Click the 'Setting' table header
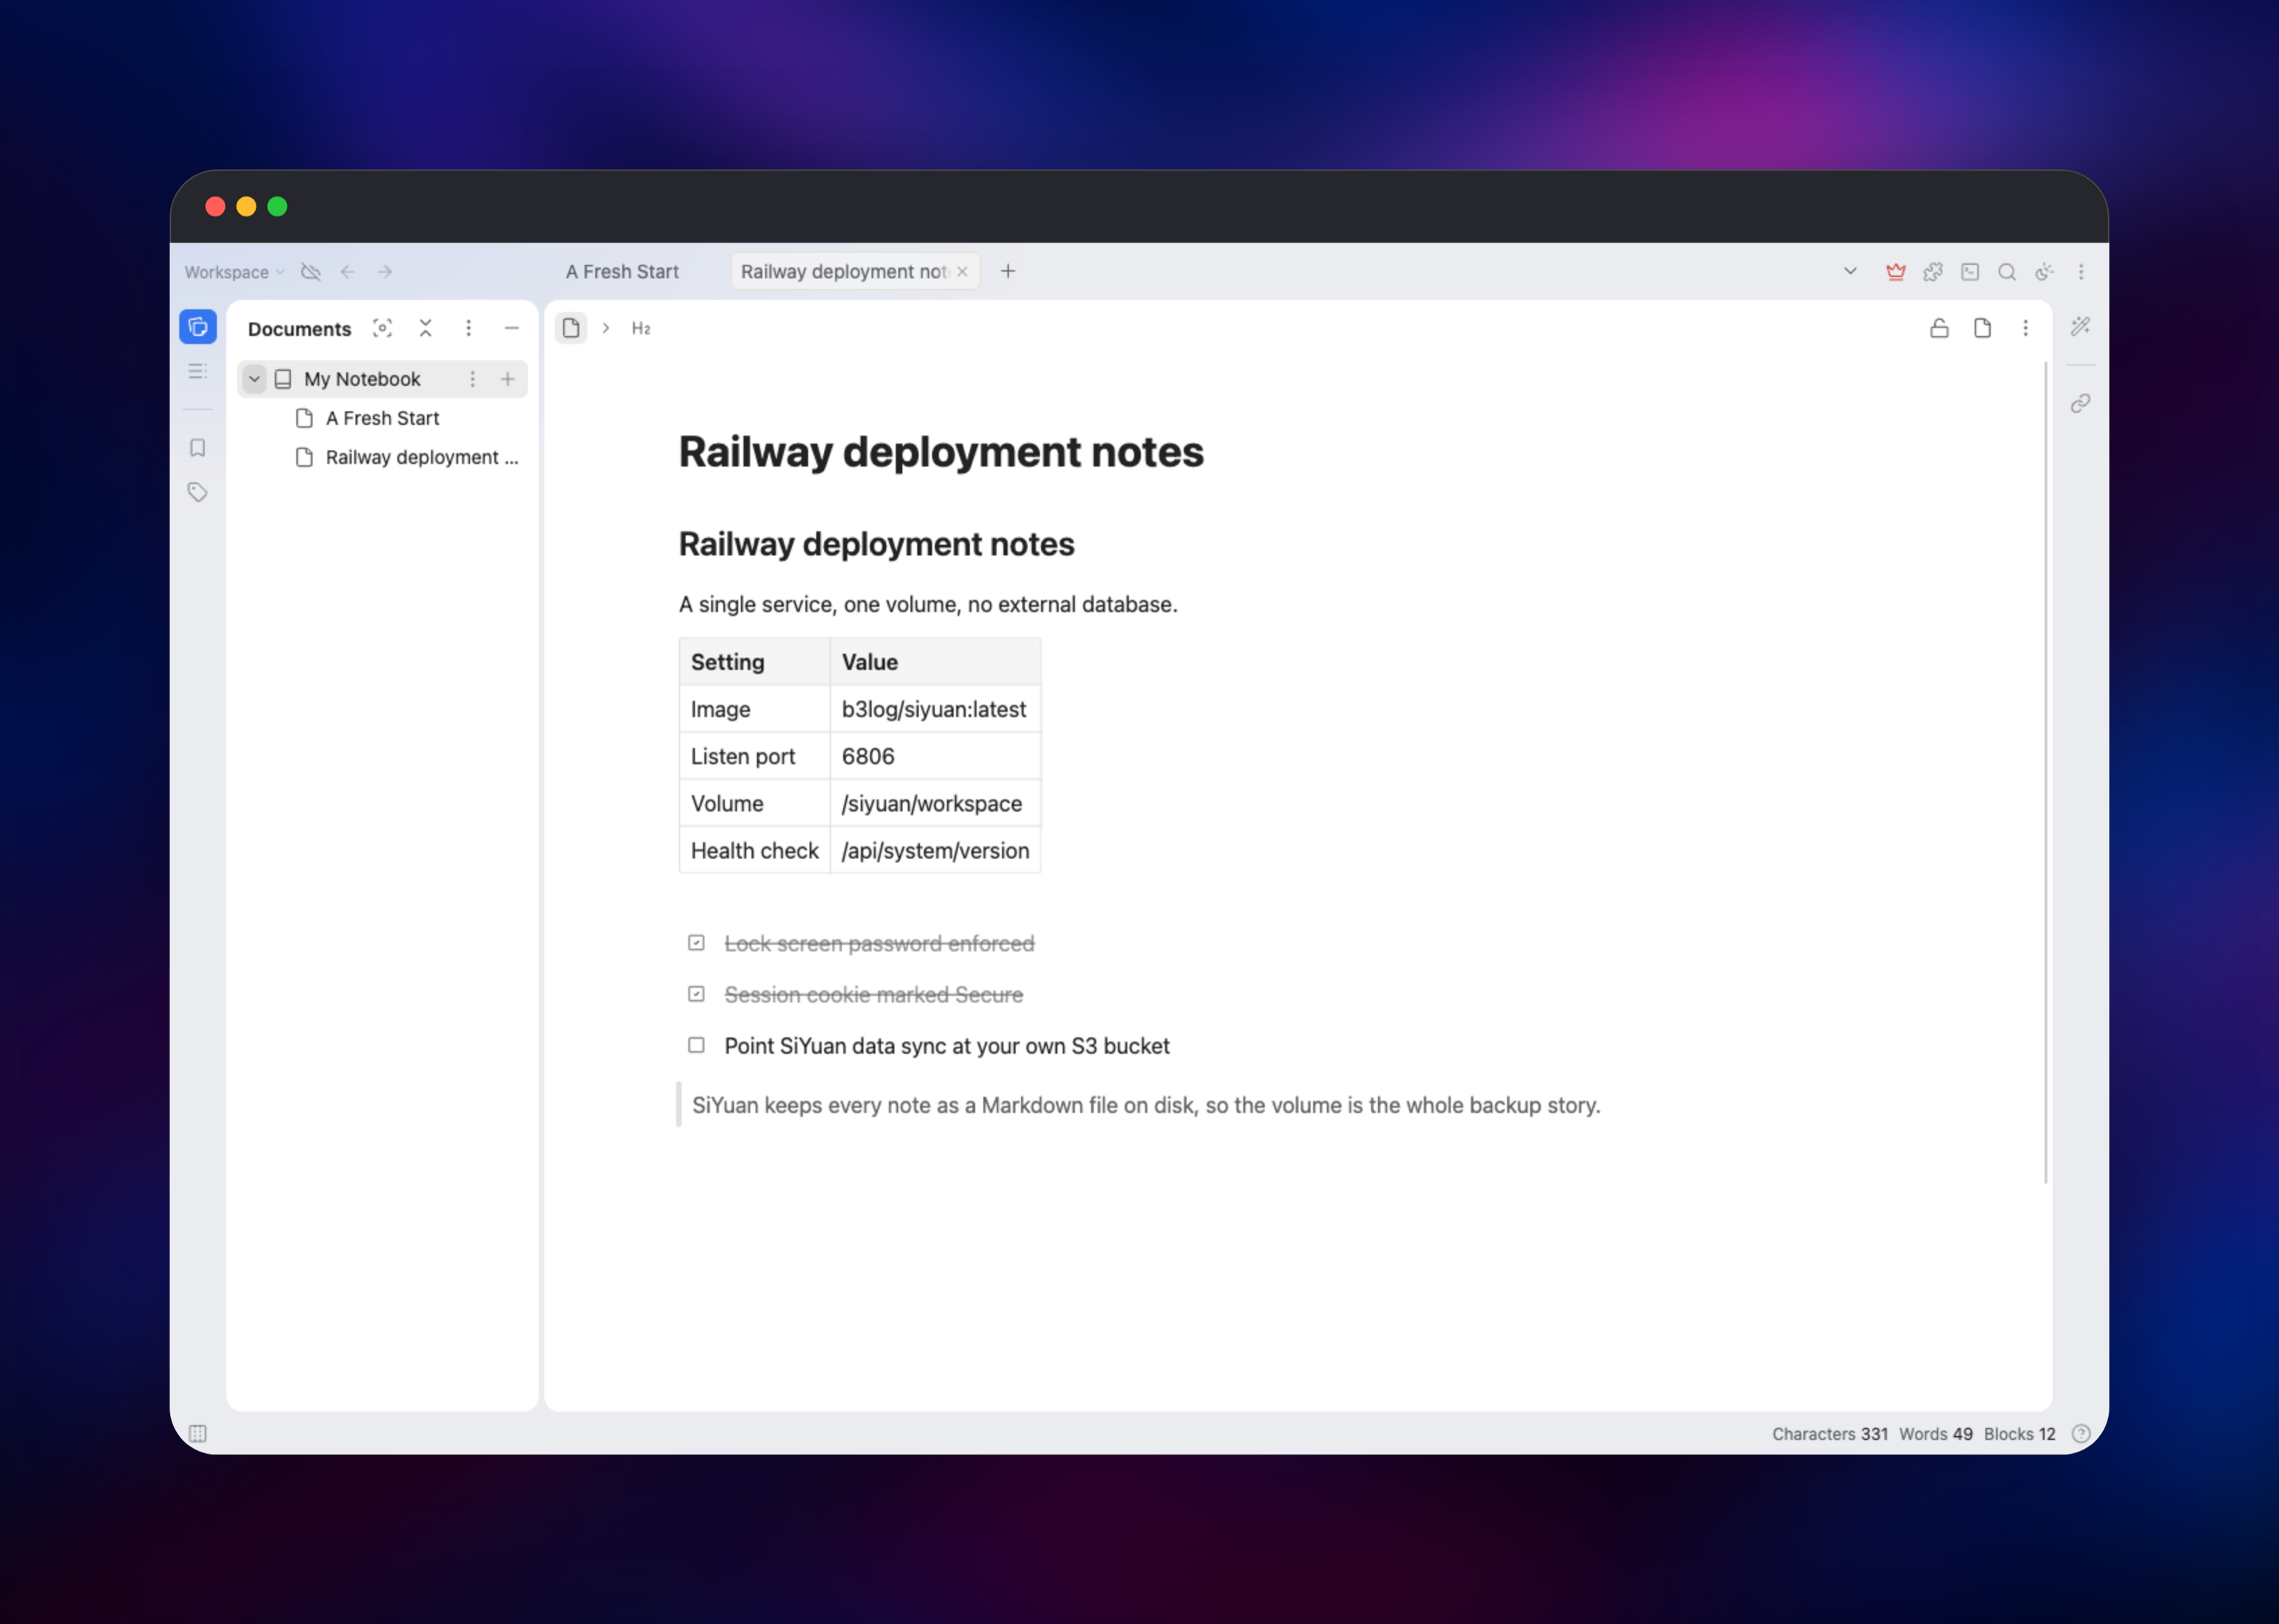Image resolution: width=2279 pixels, height=1624 pixels. [x=755, y=662]
